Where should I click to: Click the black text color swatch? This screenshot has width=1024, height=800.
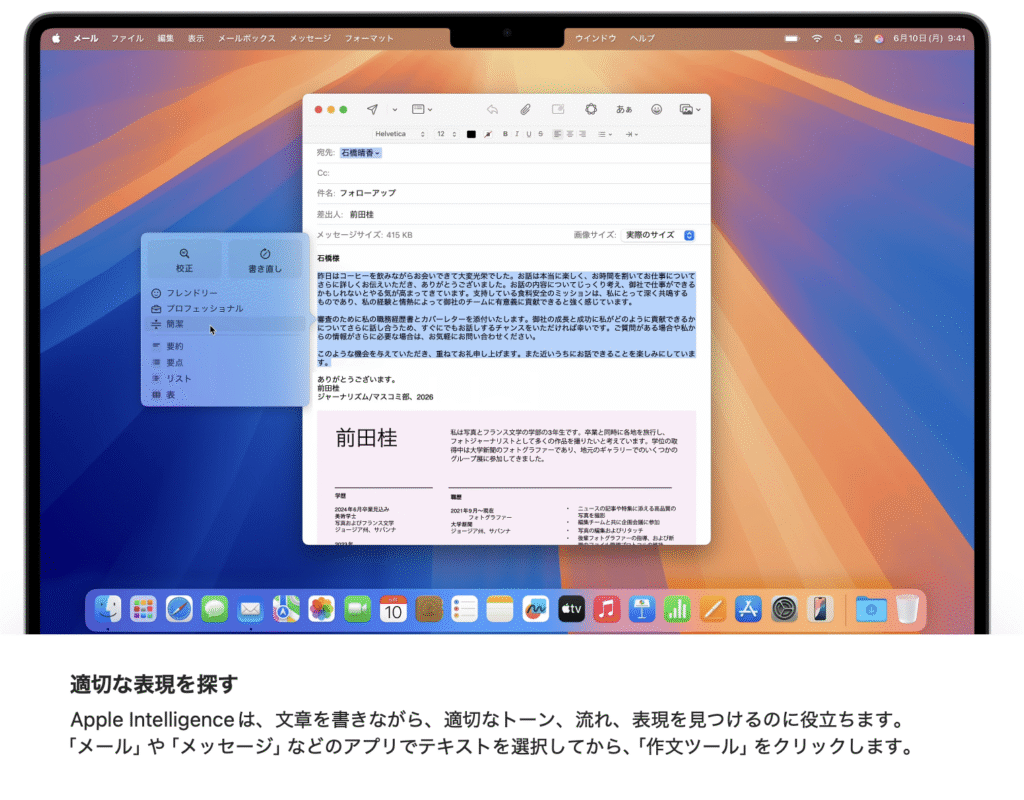tap(471, 134)
